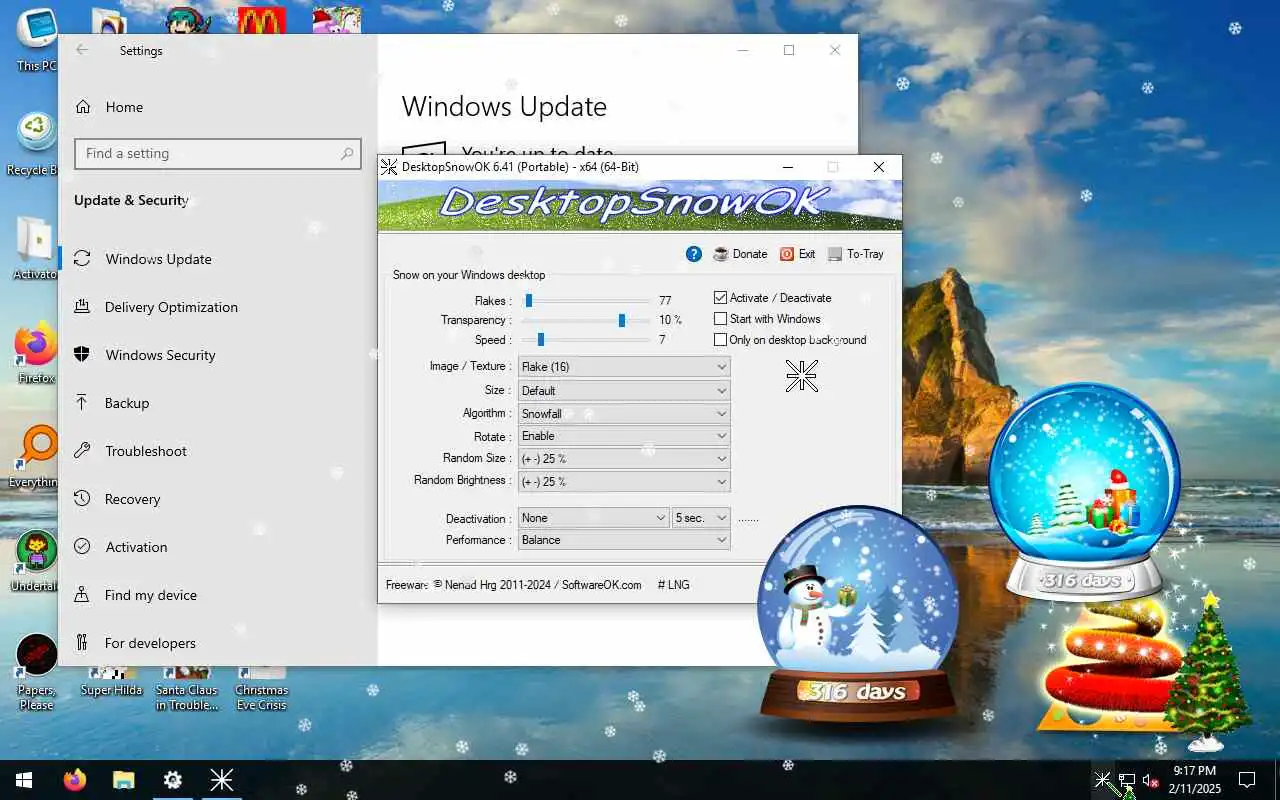Select Windows Security in Settings sidebar
1280x800 pixels.
[x=217, y=355]
